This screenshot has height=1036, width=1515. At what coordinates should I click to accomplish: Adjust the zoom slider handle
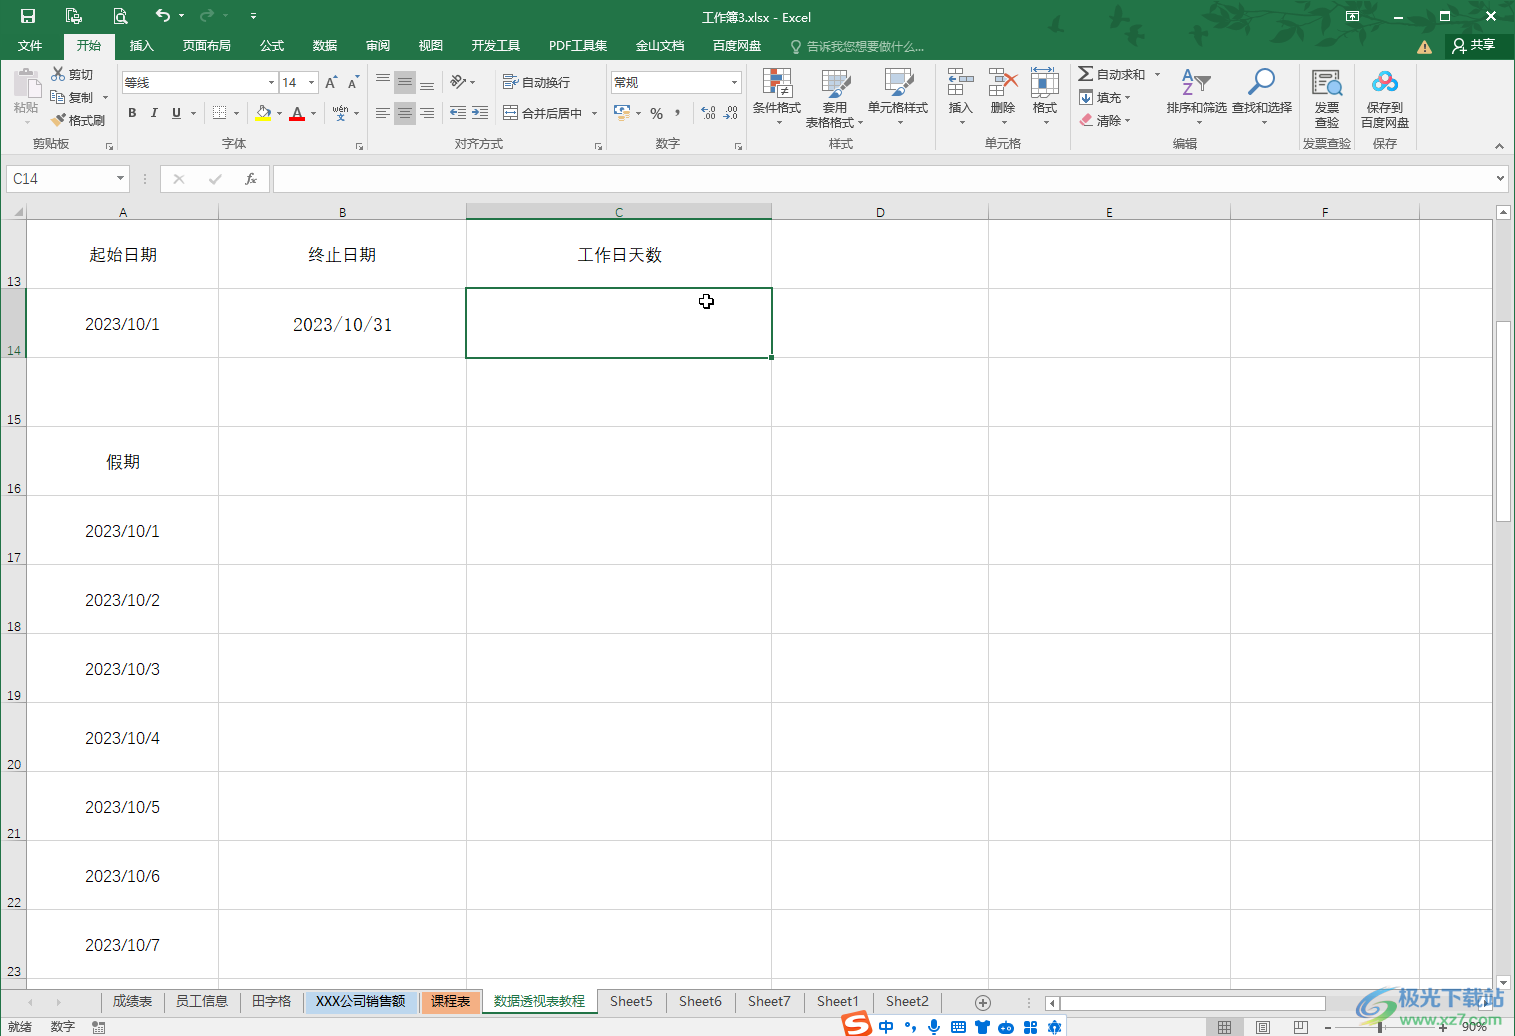point(1380,1027)
